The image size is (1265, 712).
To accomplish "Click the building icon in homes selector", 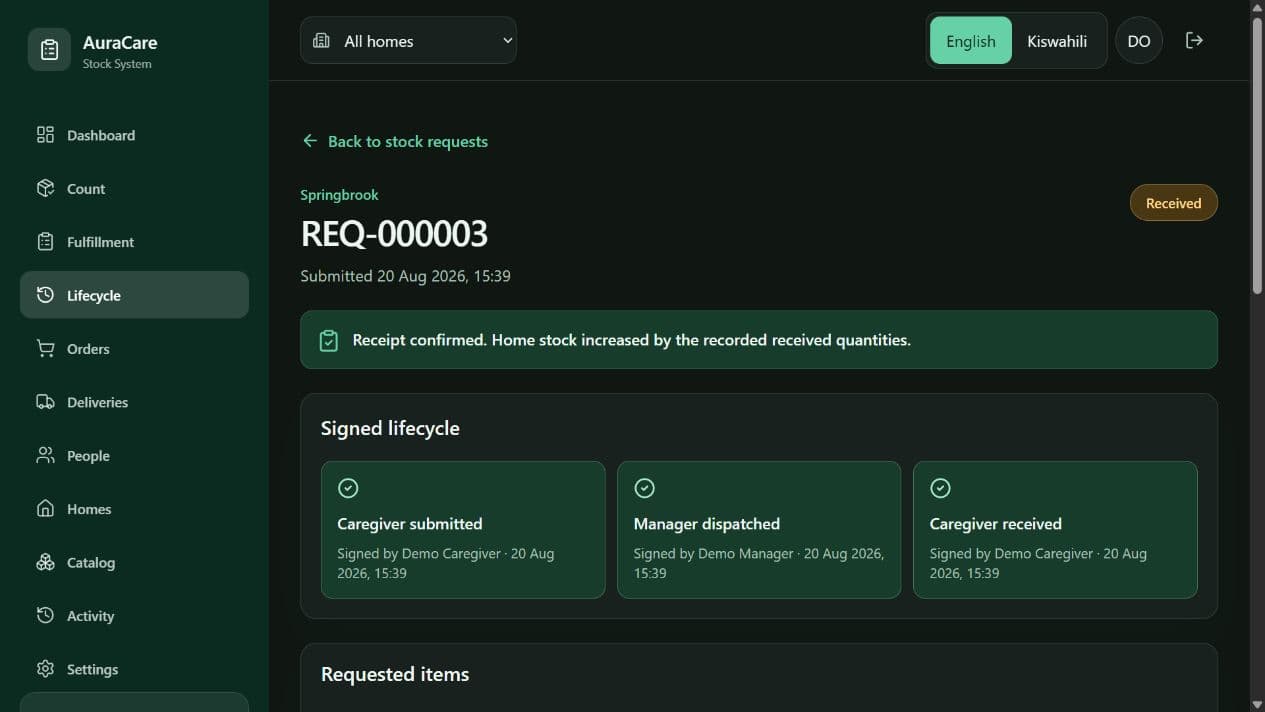I will (x=321, y=41).
